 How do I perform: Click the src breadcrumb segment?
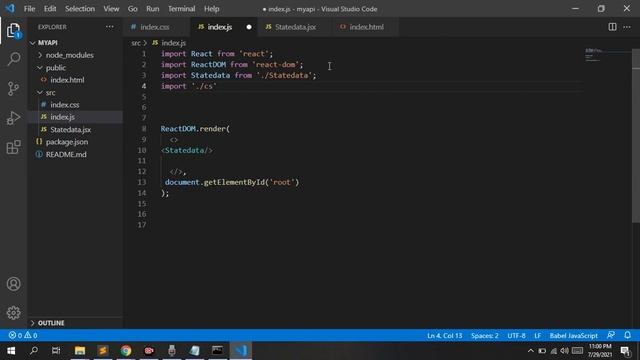point(136,43)
